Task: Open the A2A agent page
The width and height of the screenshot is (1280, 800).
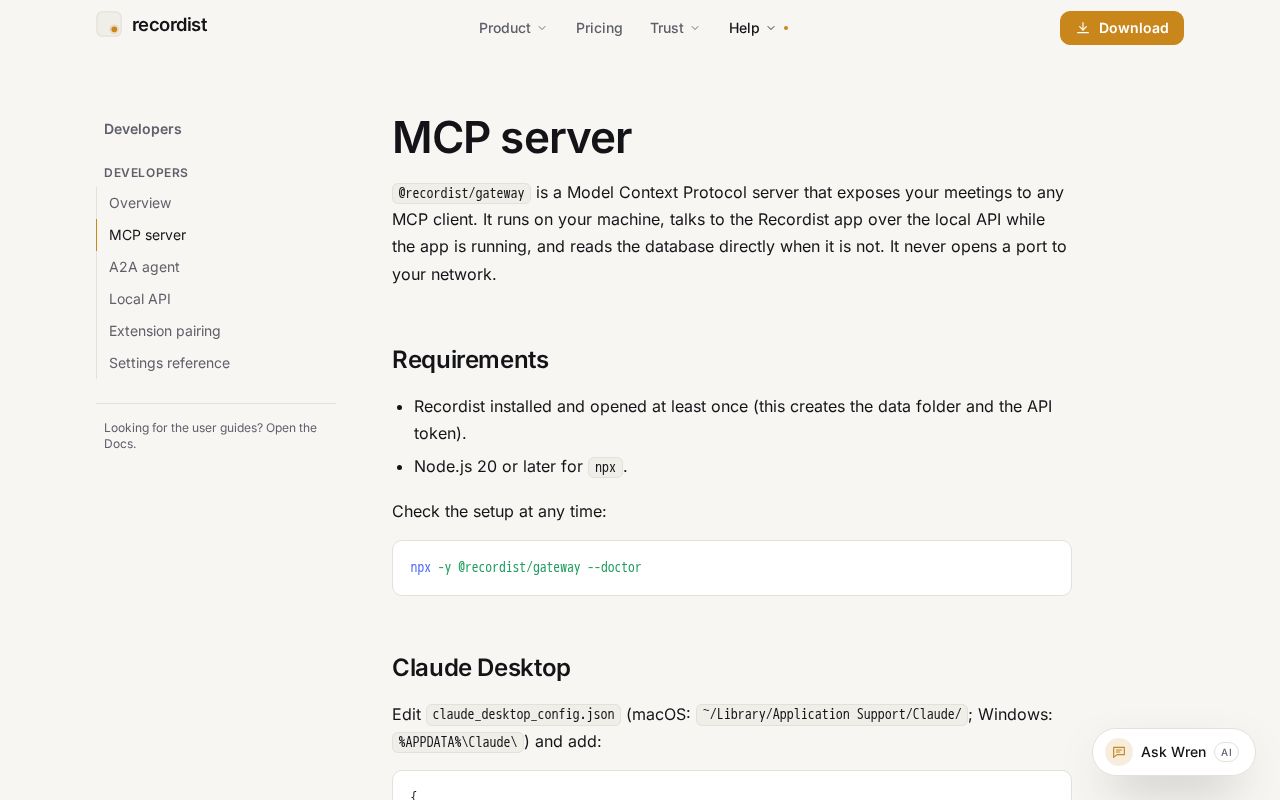Action: pyautogui.click(x=144, y=267)
